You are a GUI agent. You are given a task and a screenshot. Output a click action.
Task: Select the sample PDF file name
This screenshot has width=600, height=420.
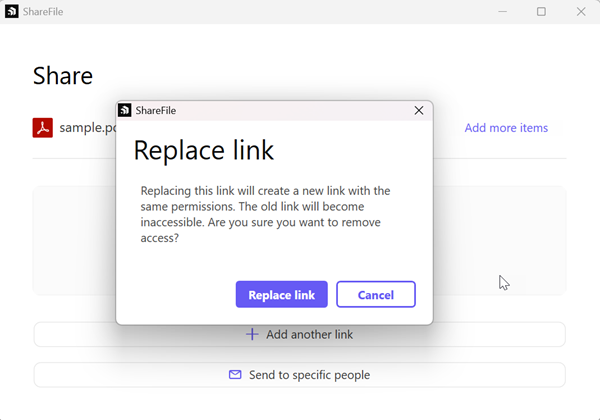point(87,128)
